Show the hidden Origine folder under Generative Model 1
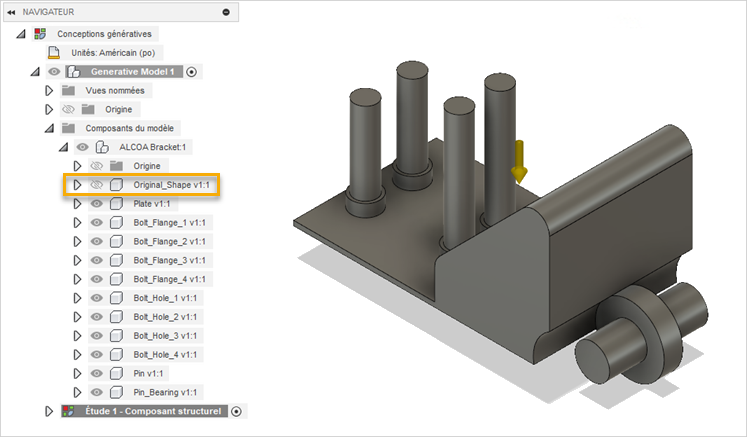Image resolution: width=747 pixels, height=437 pixels. (68, 109)
